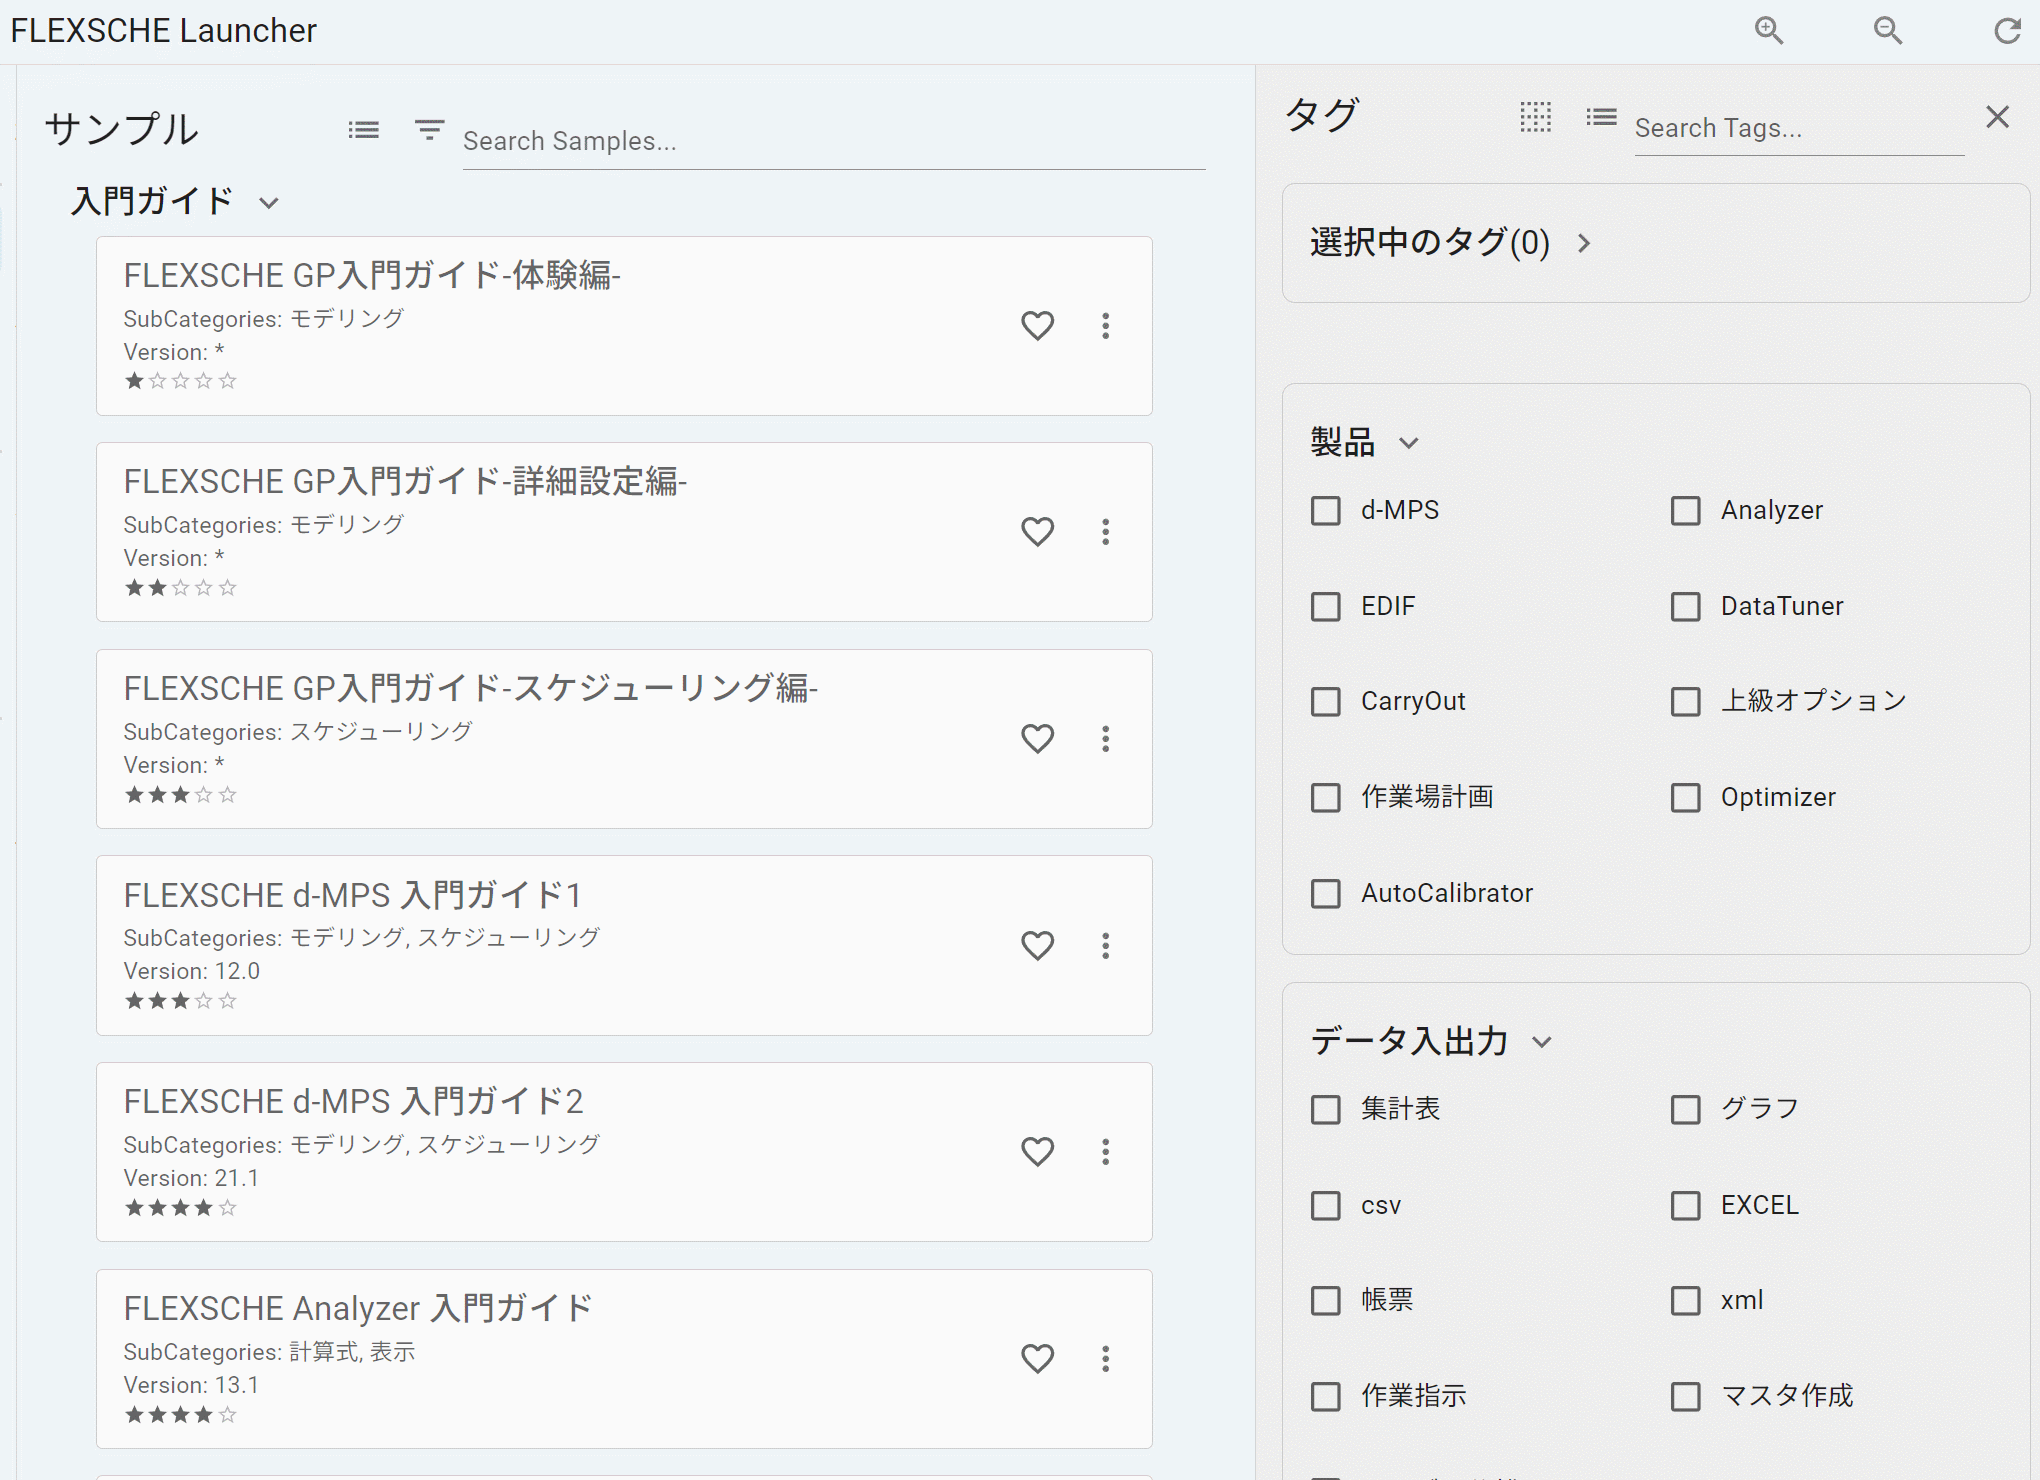This screenshot has height=1480, width=2040.
Task: Collapse the 入門ガイド category
Action: [x=268, y=203]
